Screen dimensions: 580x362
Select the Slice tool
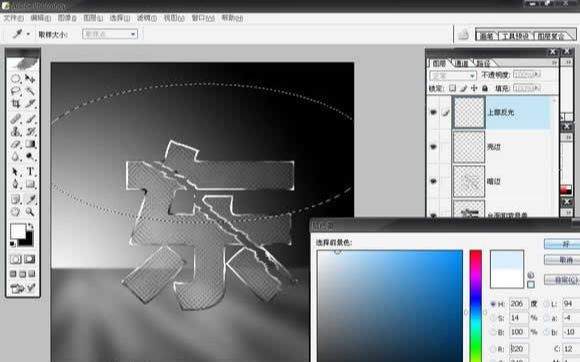tap(30, 104)
